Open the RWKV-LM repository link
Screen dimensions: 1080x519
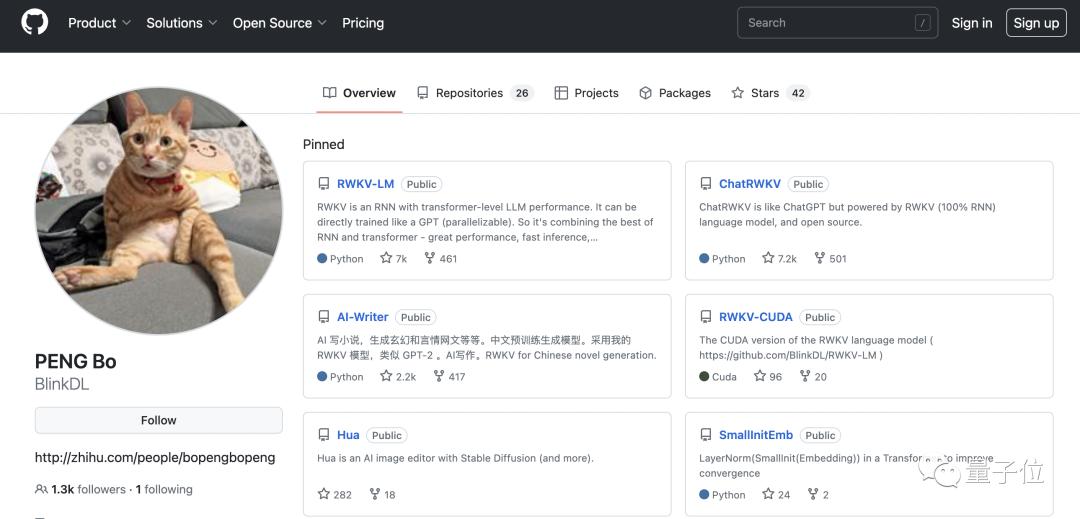pos(365,184)
